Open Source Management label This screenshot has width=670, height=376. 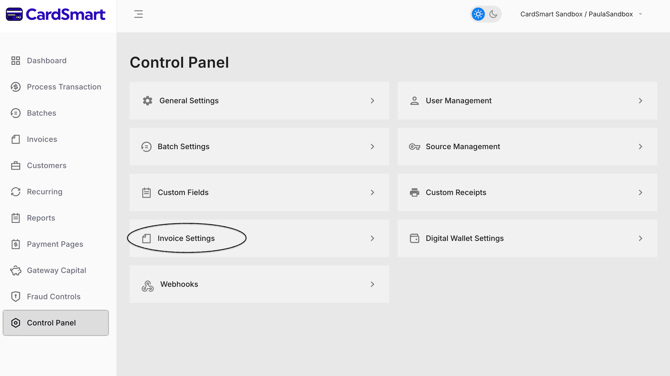[x=463, y=147]
